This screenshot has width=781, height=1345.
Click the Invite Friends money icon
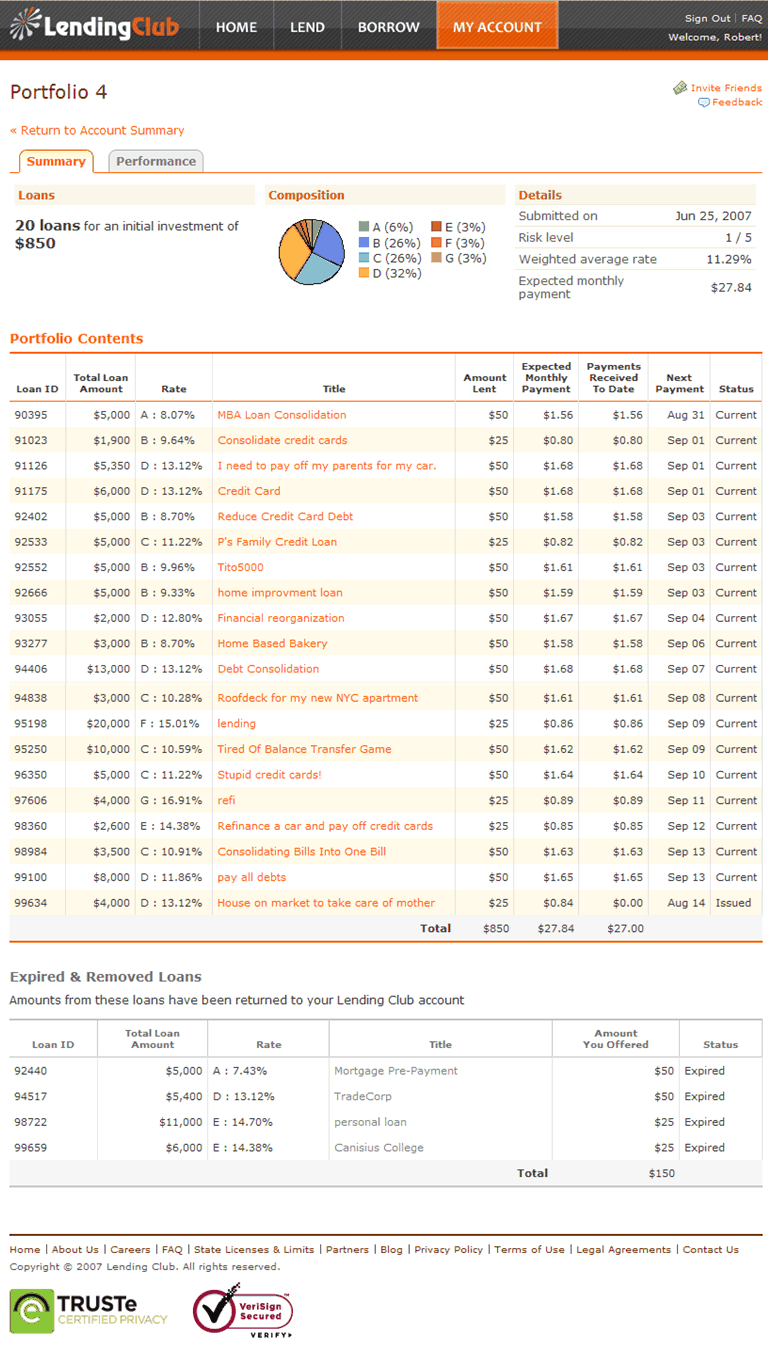click(680, 88)
